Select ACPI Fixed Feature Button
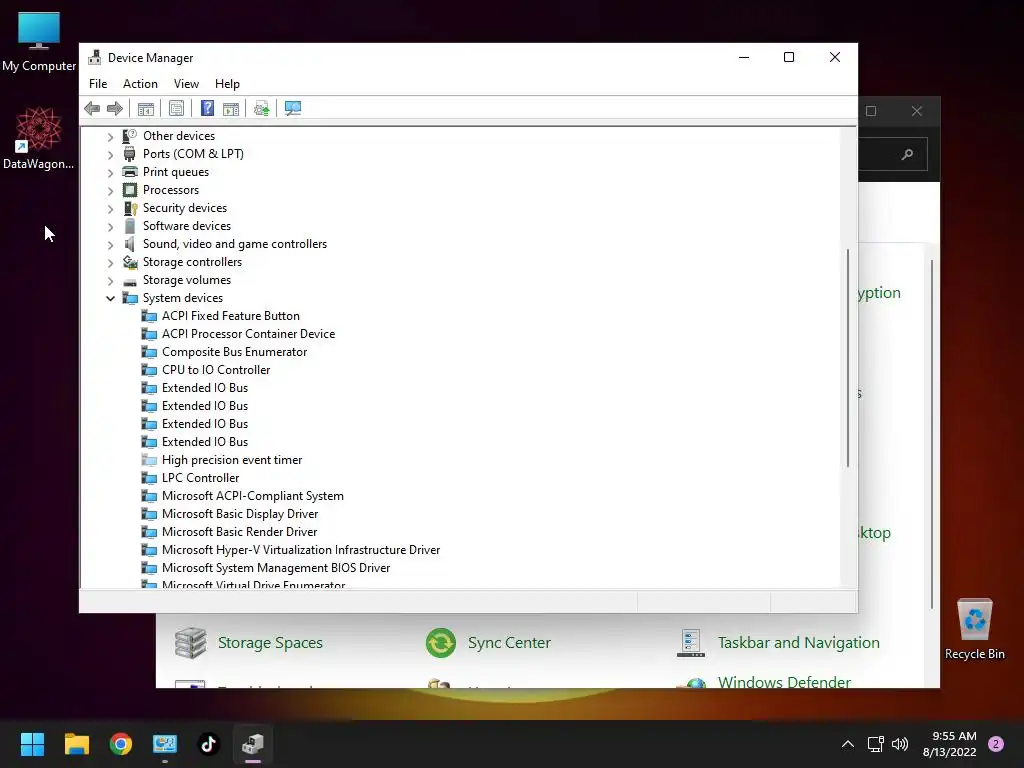 [231, 316]
